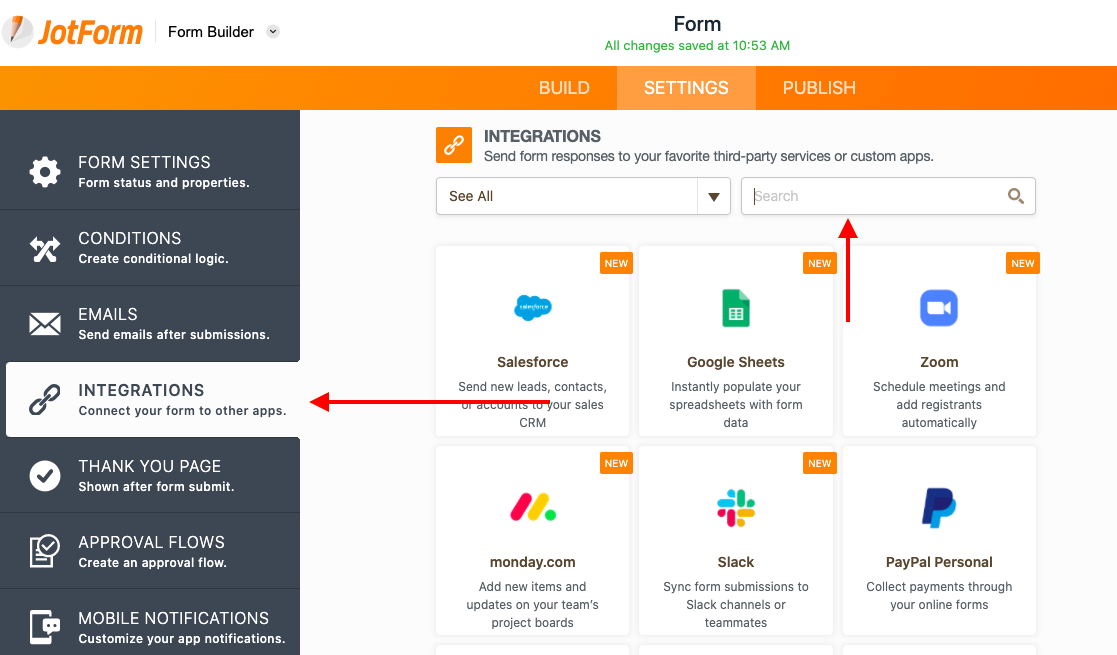Click the search magnifier icon

tap(1015, 196)
